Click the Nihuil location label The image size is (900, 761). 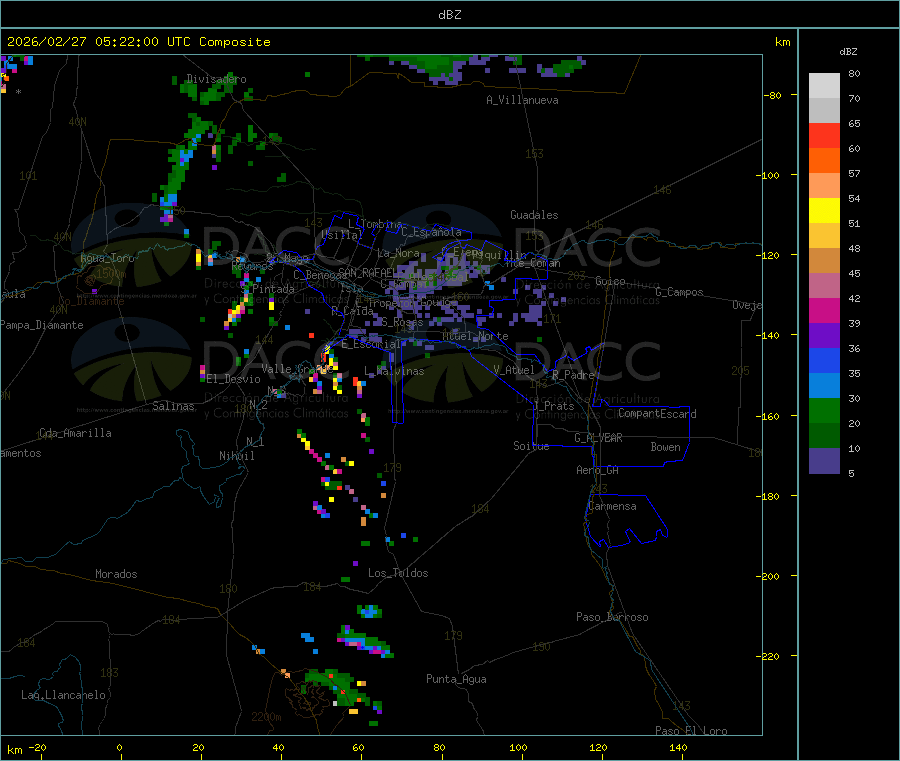point(236,456)
